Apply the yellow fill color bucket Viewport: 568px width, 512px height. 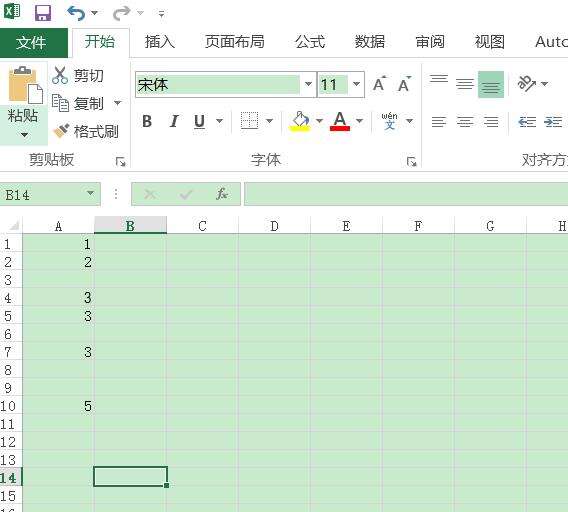(300, 121)
